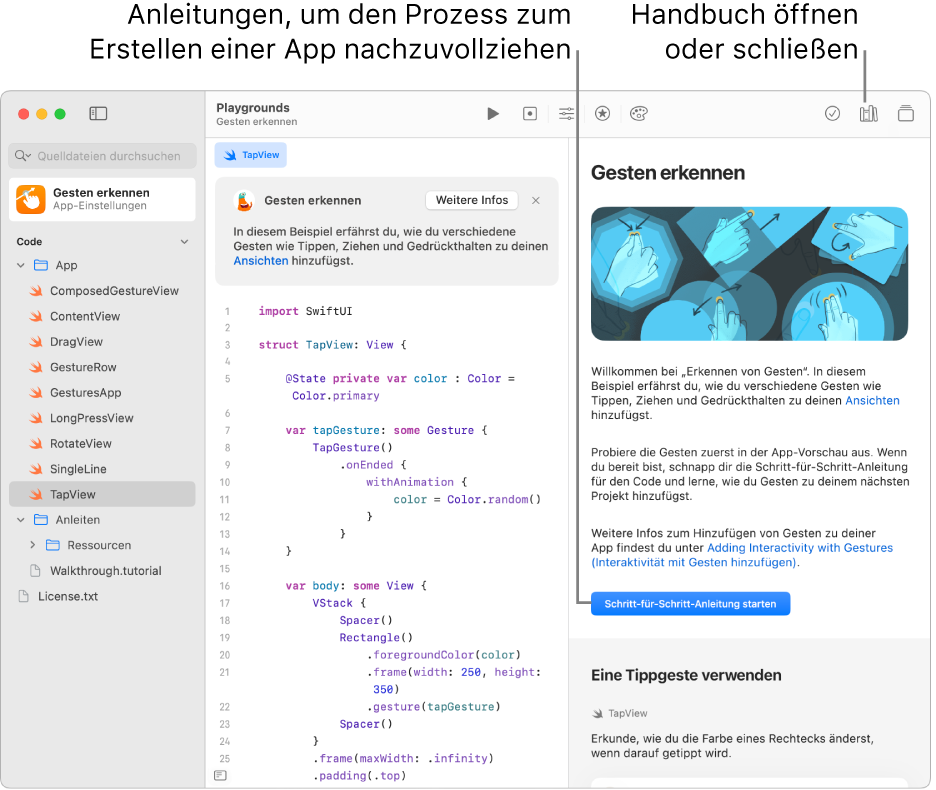936x790 pixels.
Task: Click the document icon beside License.txt
Action: pos(23,597)
